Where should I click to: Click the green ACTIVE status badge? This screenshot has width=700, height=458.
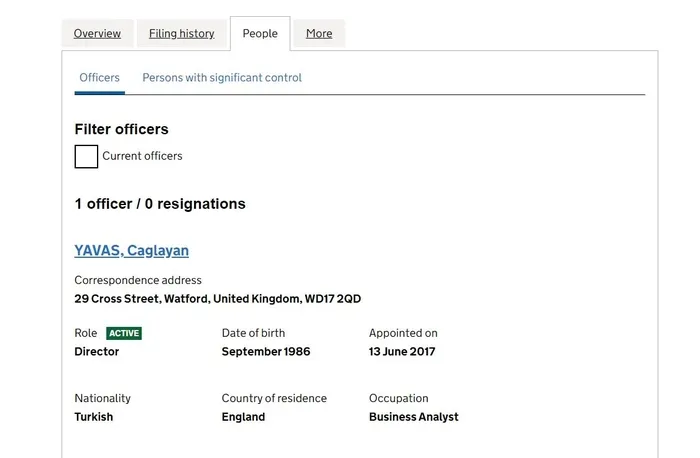(x=124, y=334)
